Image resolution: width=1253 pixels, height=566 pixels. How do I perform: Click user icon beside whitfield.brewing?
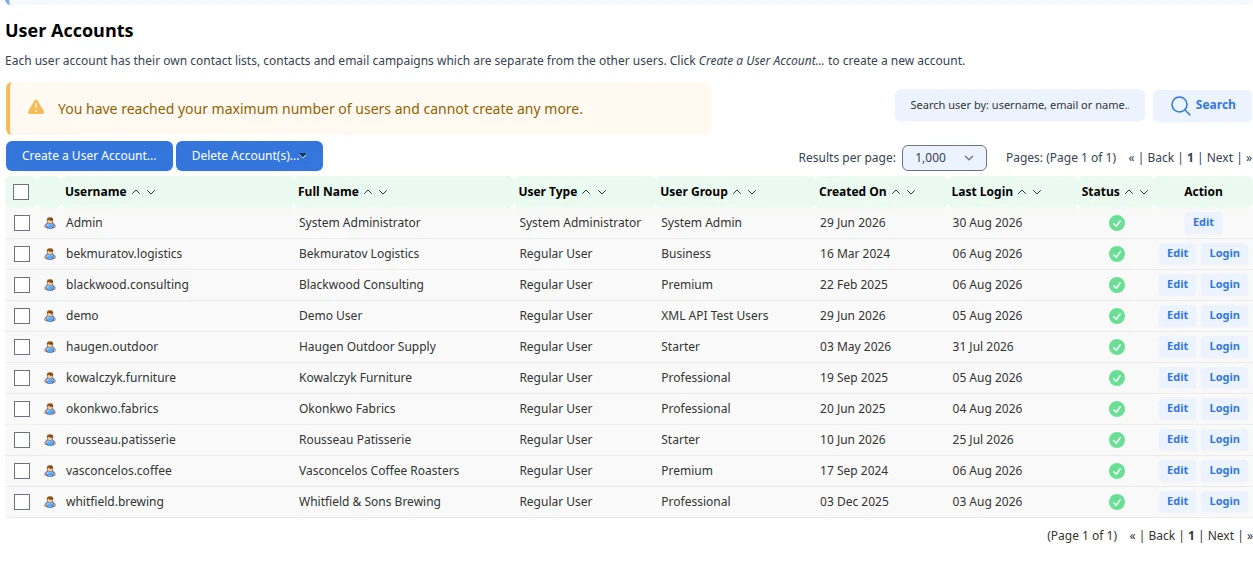50,502
